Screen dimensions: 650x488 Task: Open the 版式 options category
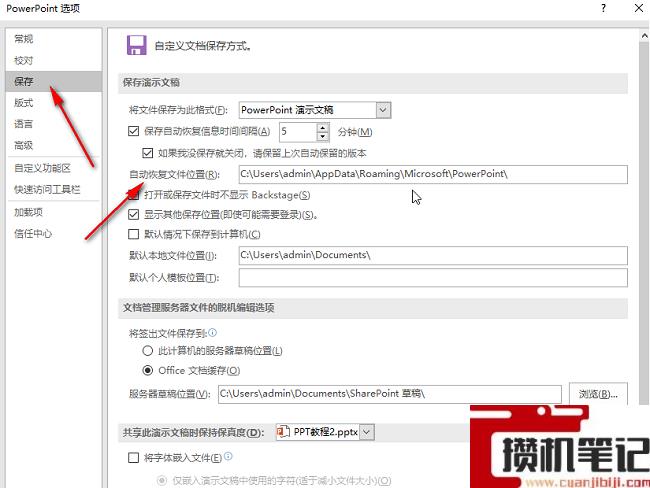24,103
